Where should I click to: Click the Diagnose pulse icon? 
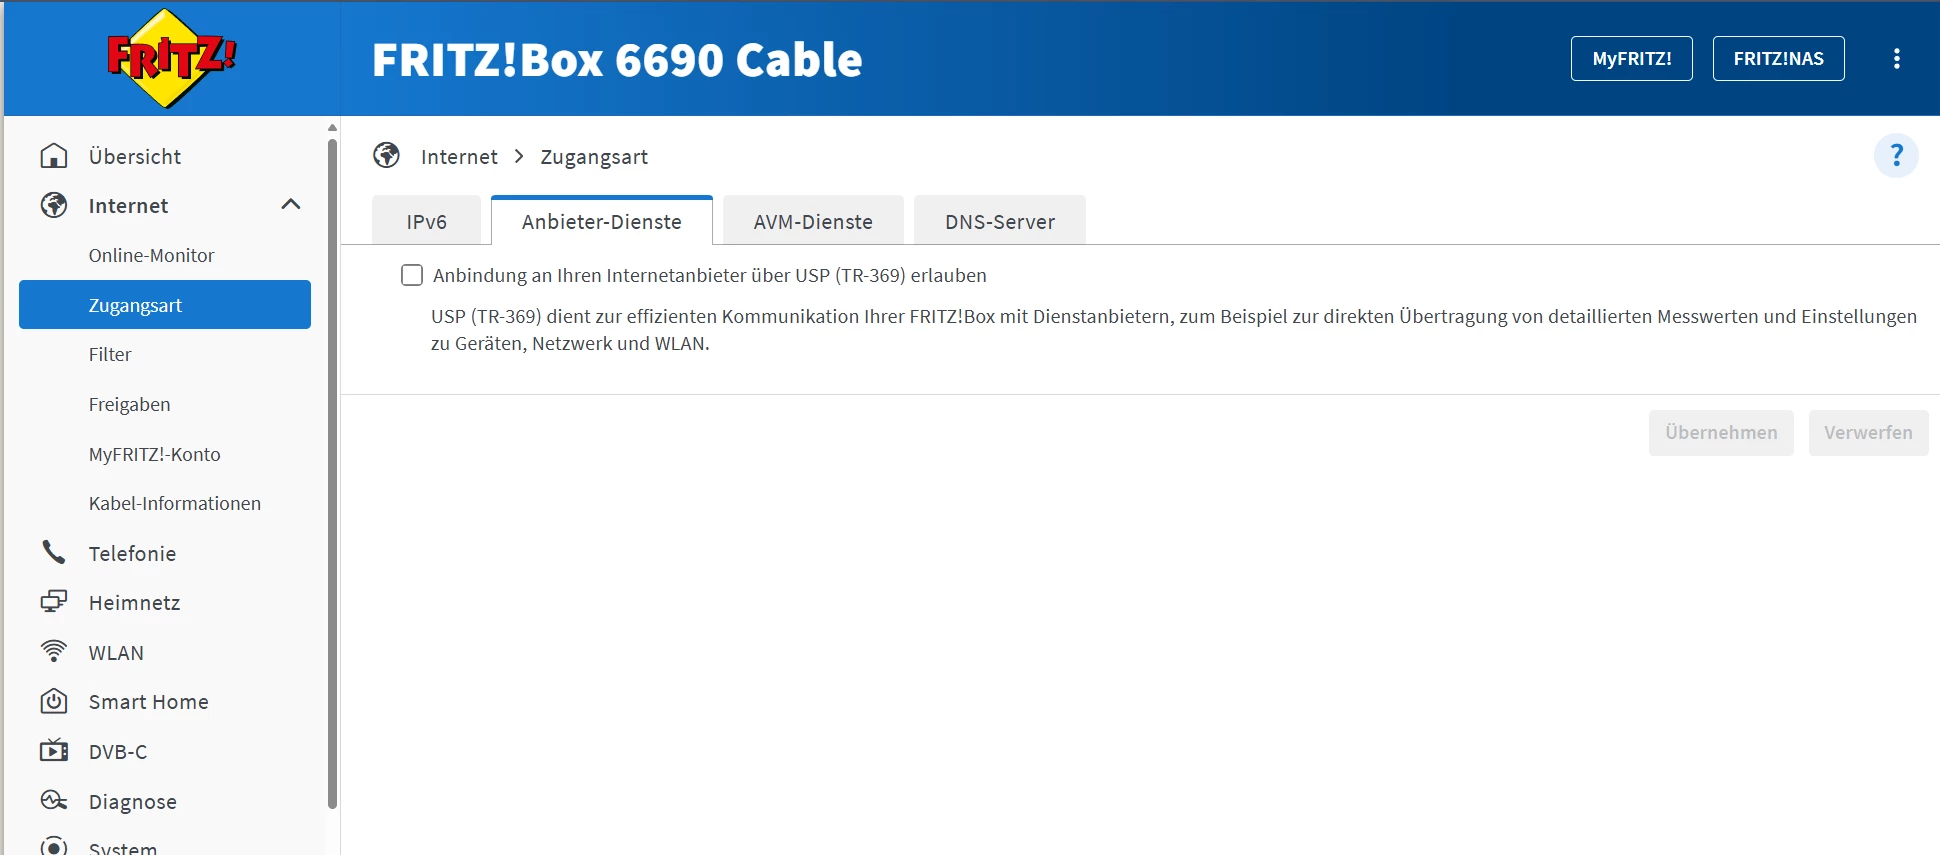pyautogui.click(x=54, y=801)
